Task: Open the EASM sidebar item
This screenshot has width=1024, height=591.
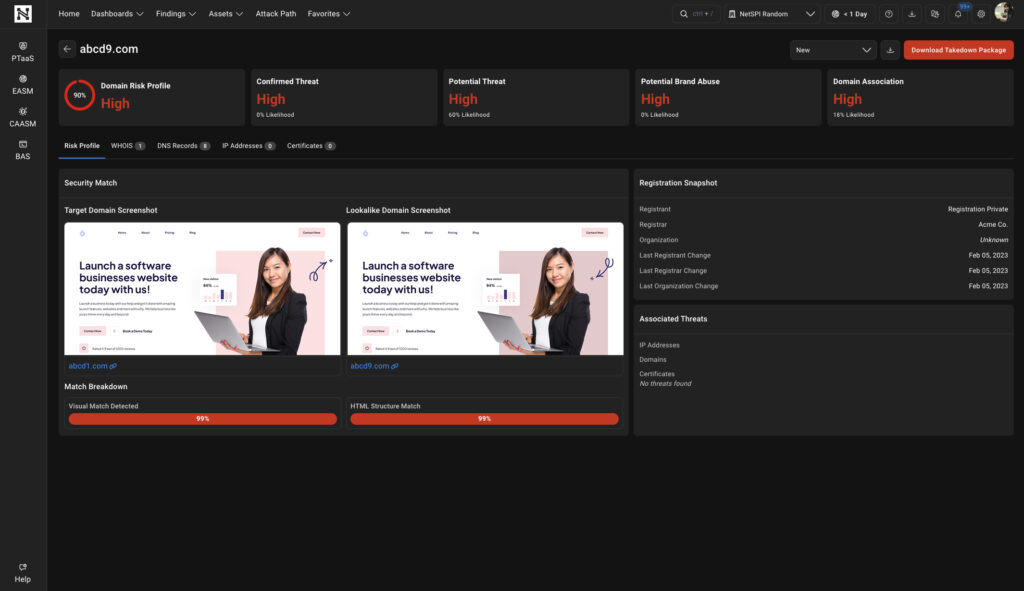Action: [x=23, y=84]
